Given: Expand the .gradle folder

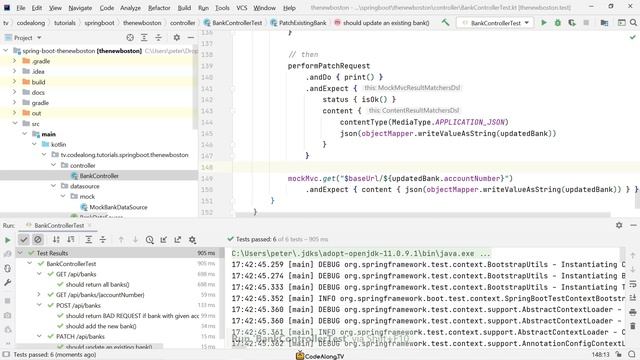Looking at the screenshot, I should (x=15, y=61).
